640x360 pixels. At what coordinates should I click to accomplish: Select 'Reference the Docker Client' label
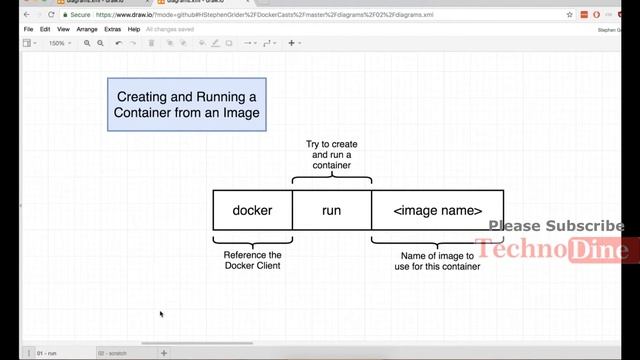pyautogui.click(x=252, y=260)
